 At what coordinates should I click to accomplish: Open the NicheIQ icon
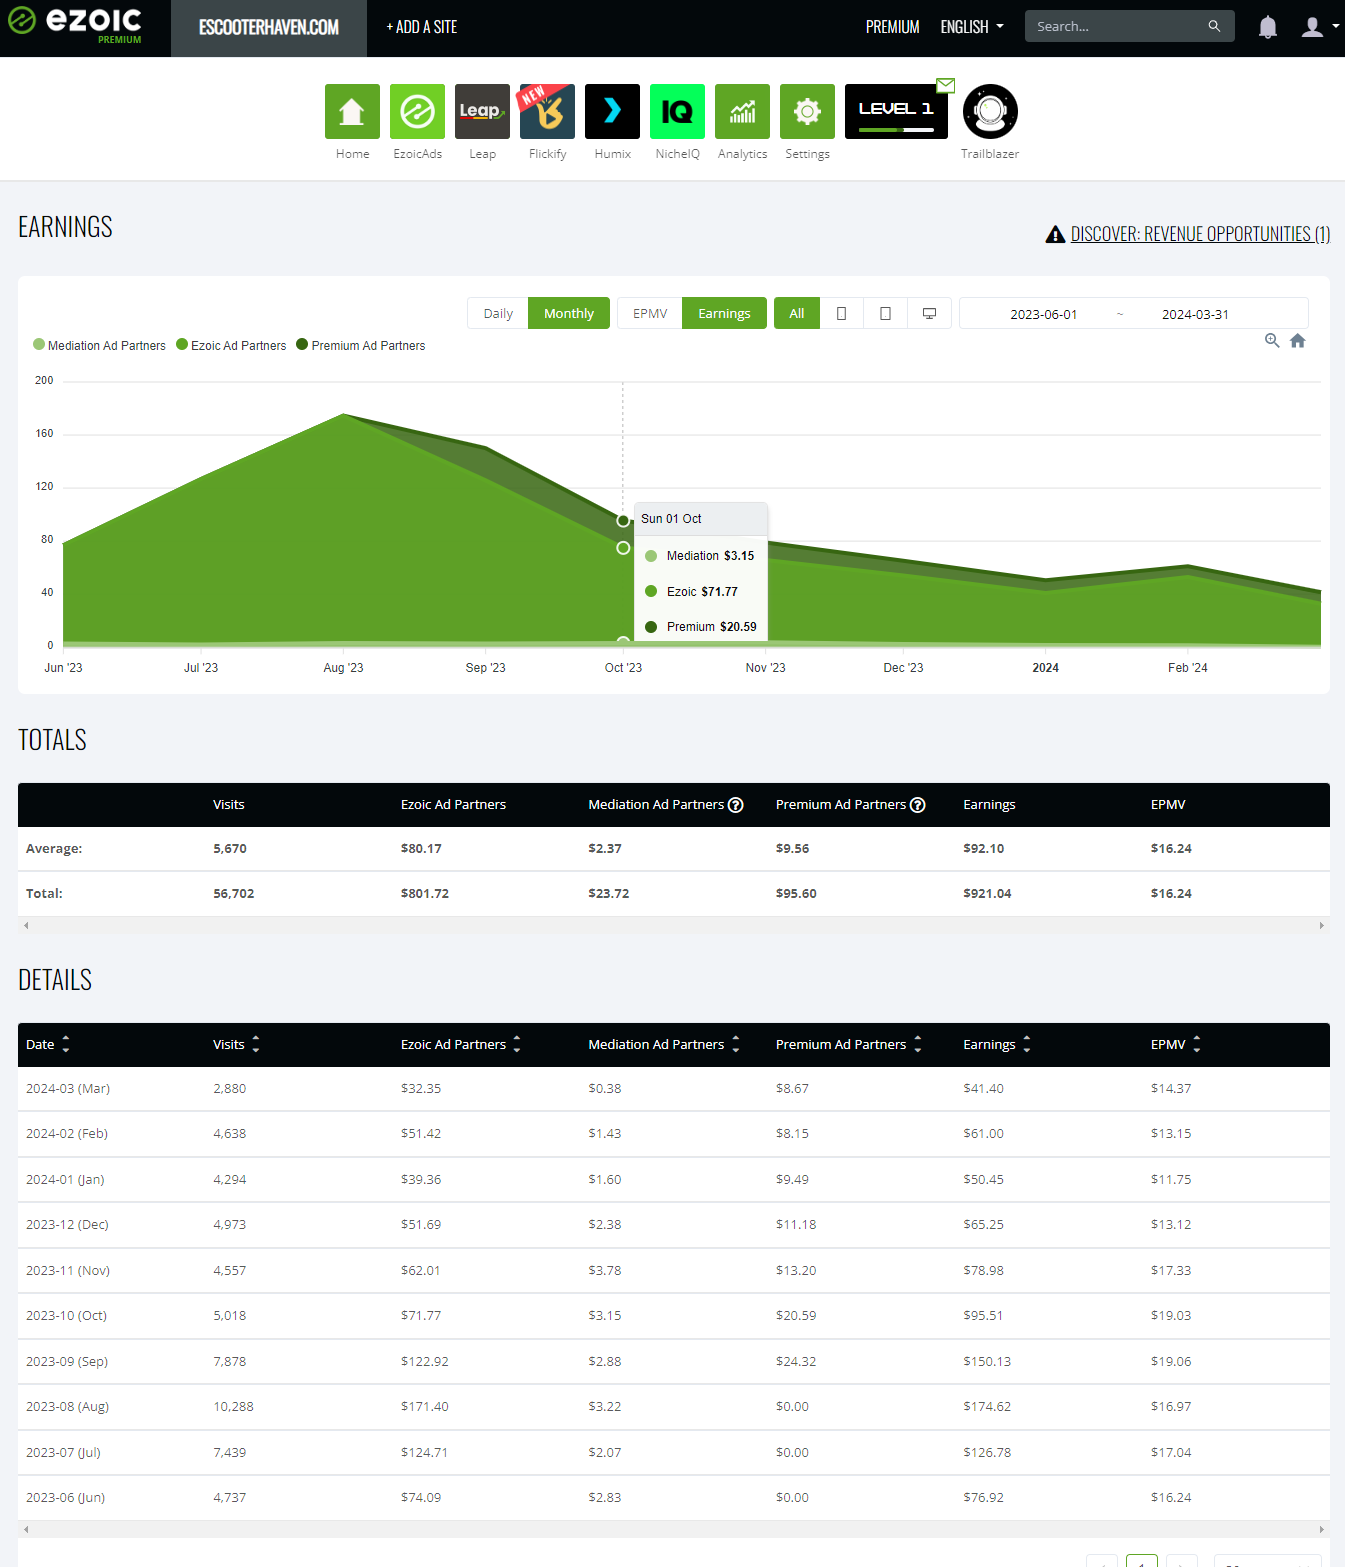677,111
